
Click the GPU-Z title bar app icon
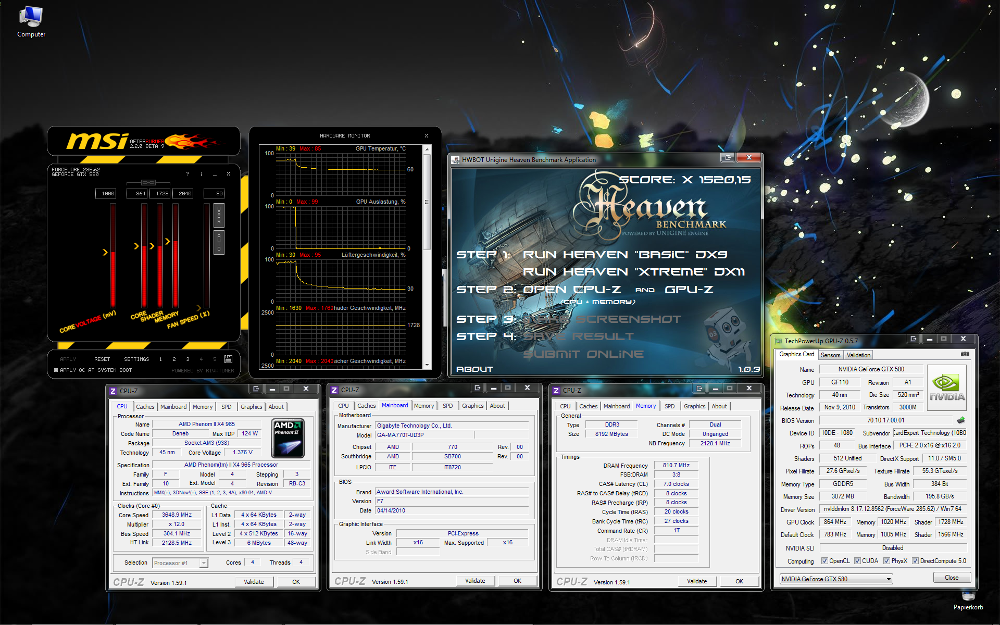[779, 341]
